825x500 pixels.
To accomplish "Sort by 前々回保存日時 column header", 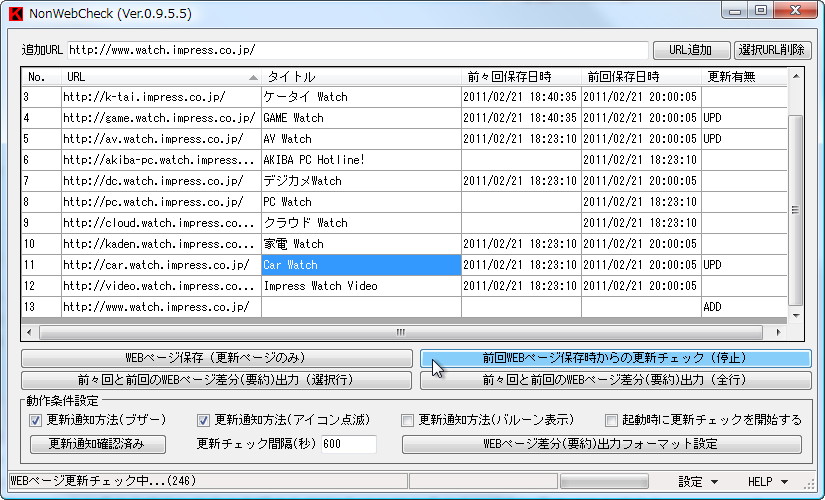I will (x=521, y=77).
